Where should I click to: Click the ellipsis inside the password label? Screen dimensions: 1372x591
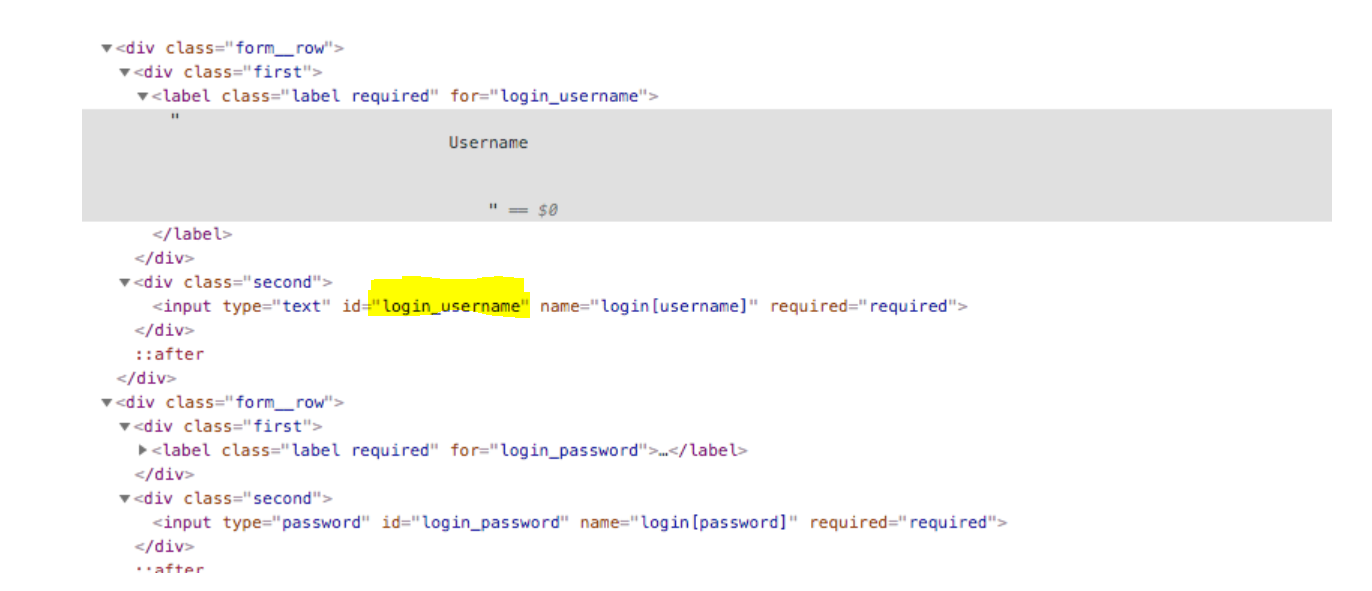(663, 450)
